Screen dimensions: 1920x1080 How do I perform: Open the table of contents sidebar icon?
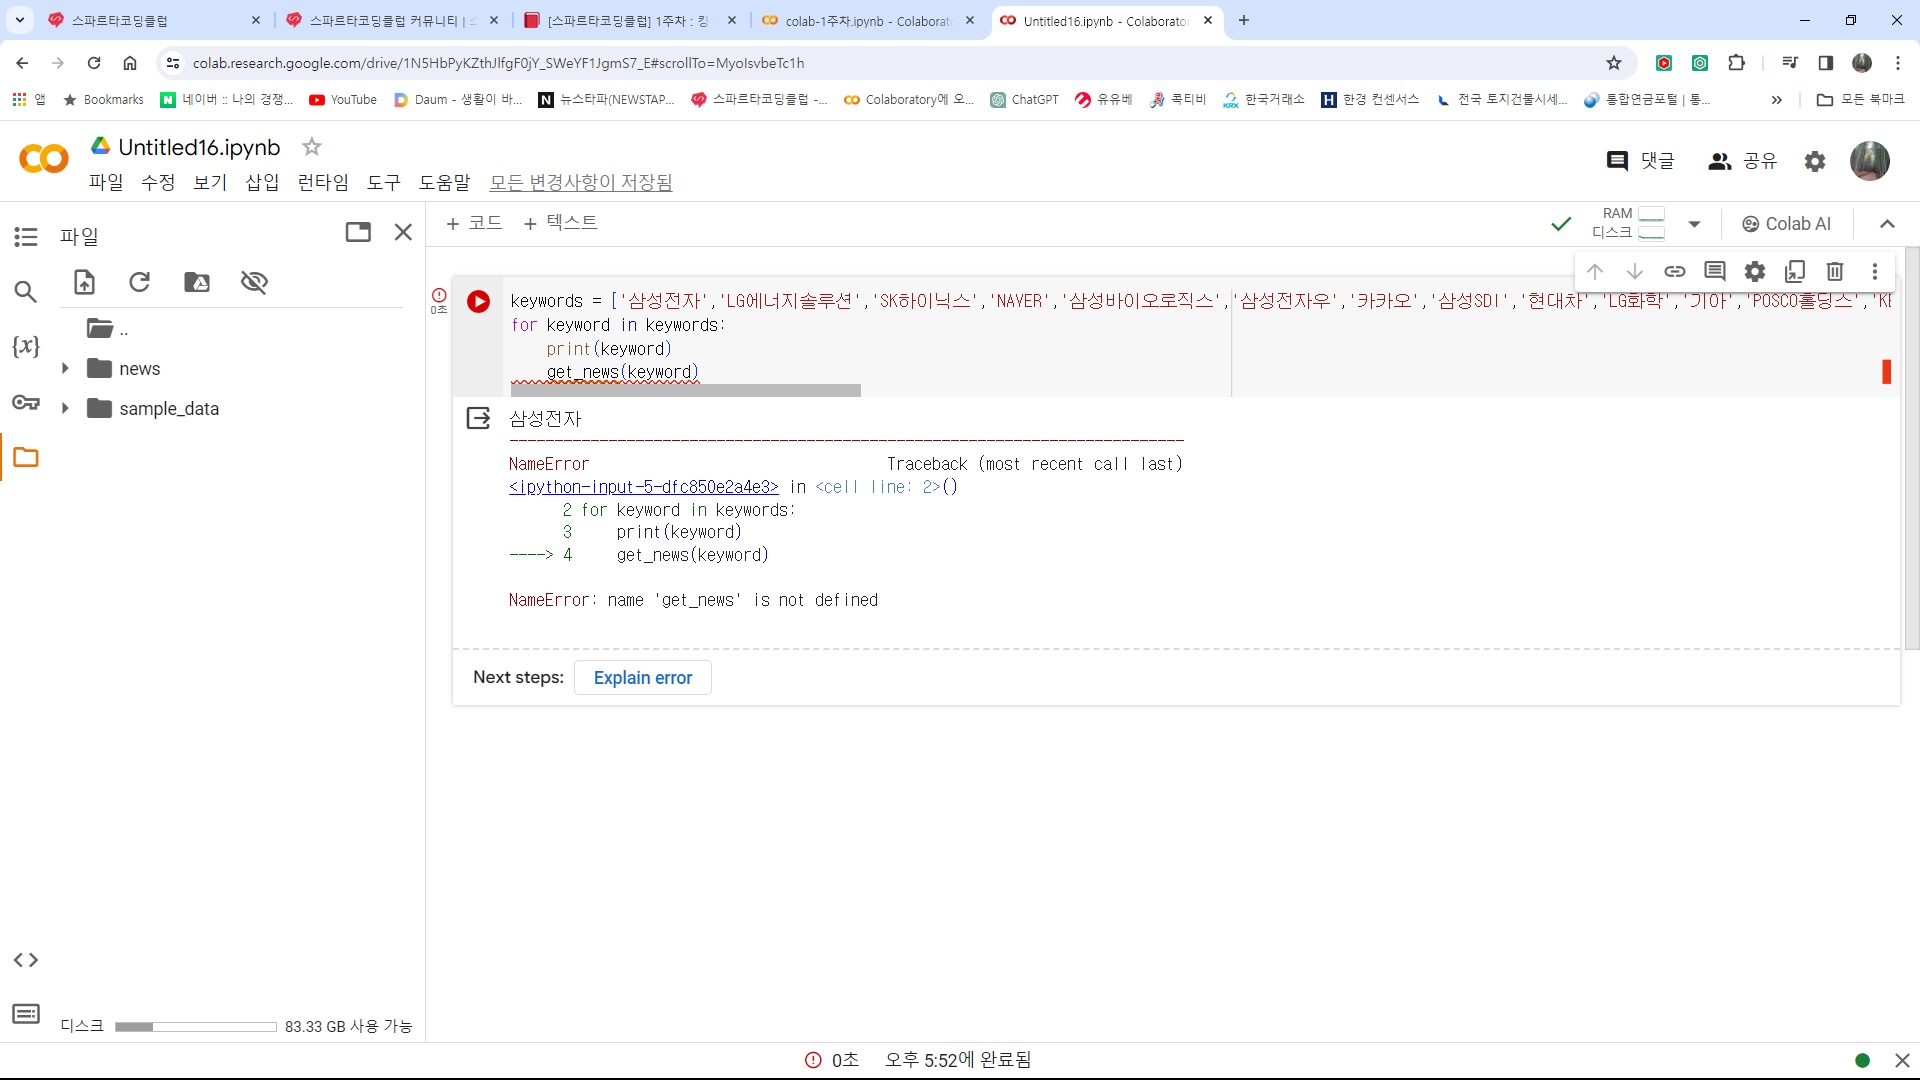(x=26, y=236)
